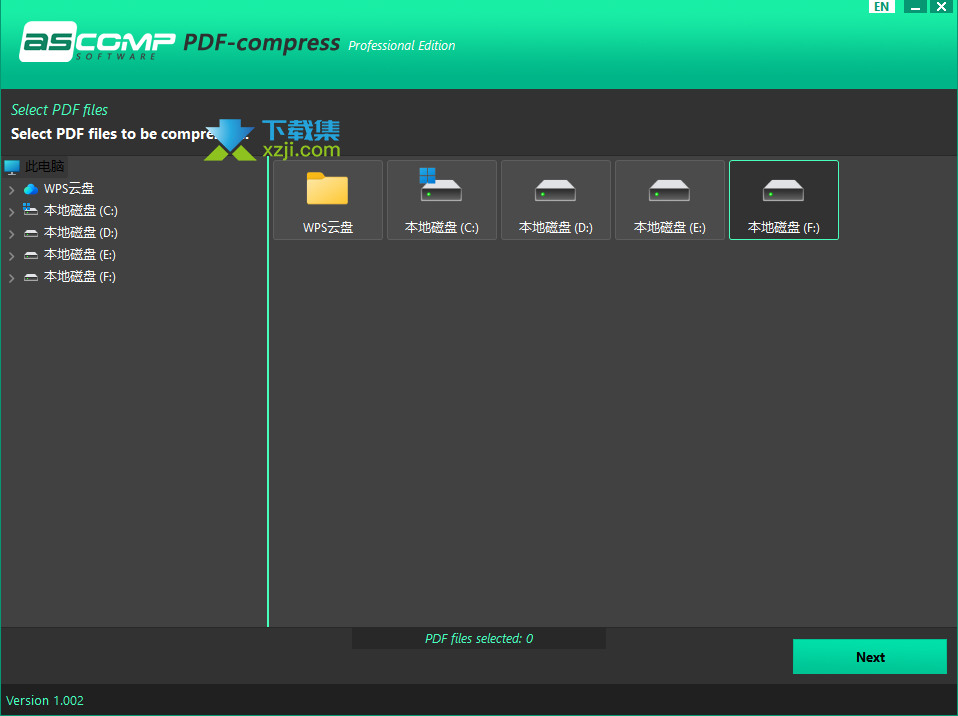Viewport: 958px width, 716px height.
Task: Open the 本地磁盘 (F:) drive tile
Action: 784,200
